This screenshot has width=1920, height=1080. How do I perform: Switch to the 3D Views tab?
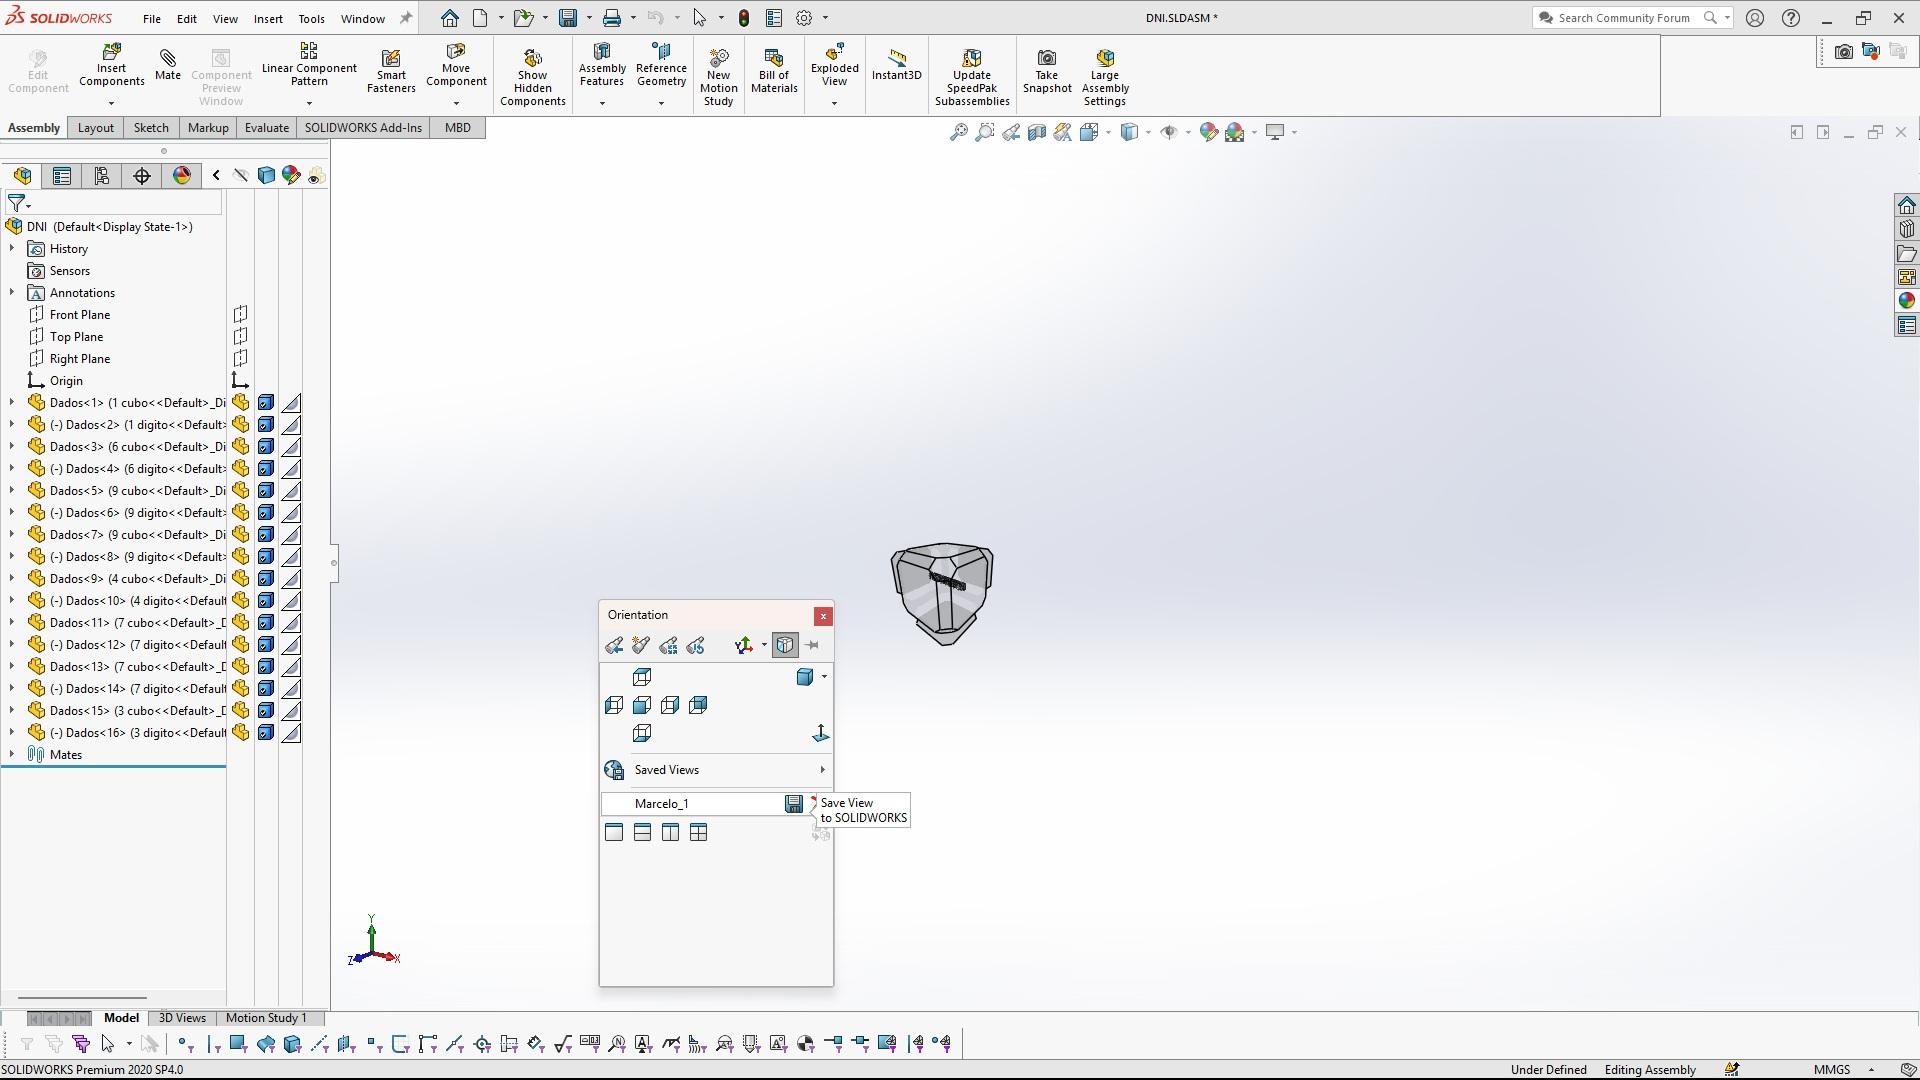182,1018
